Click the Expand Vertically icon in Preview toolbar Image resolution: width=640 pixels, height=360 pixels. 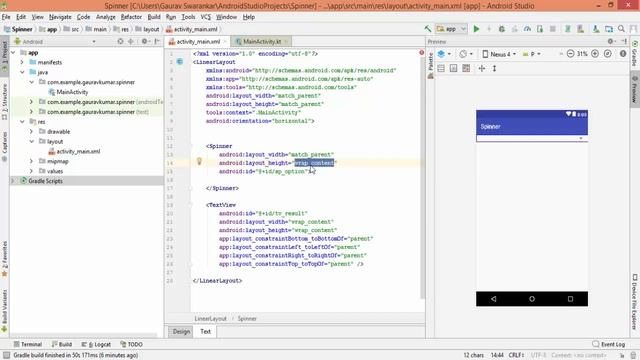click(494, 69)
